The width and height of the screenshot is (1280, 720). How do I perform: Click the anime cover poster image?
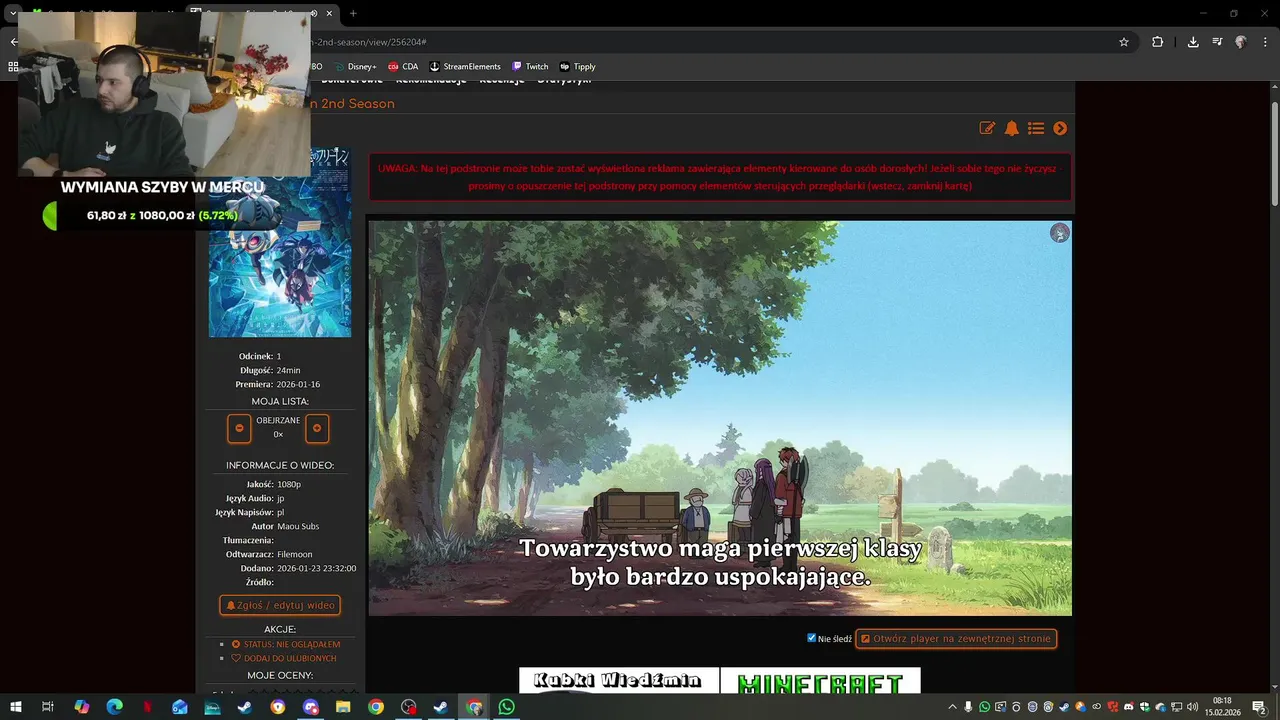pos(280,258)
